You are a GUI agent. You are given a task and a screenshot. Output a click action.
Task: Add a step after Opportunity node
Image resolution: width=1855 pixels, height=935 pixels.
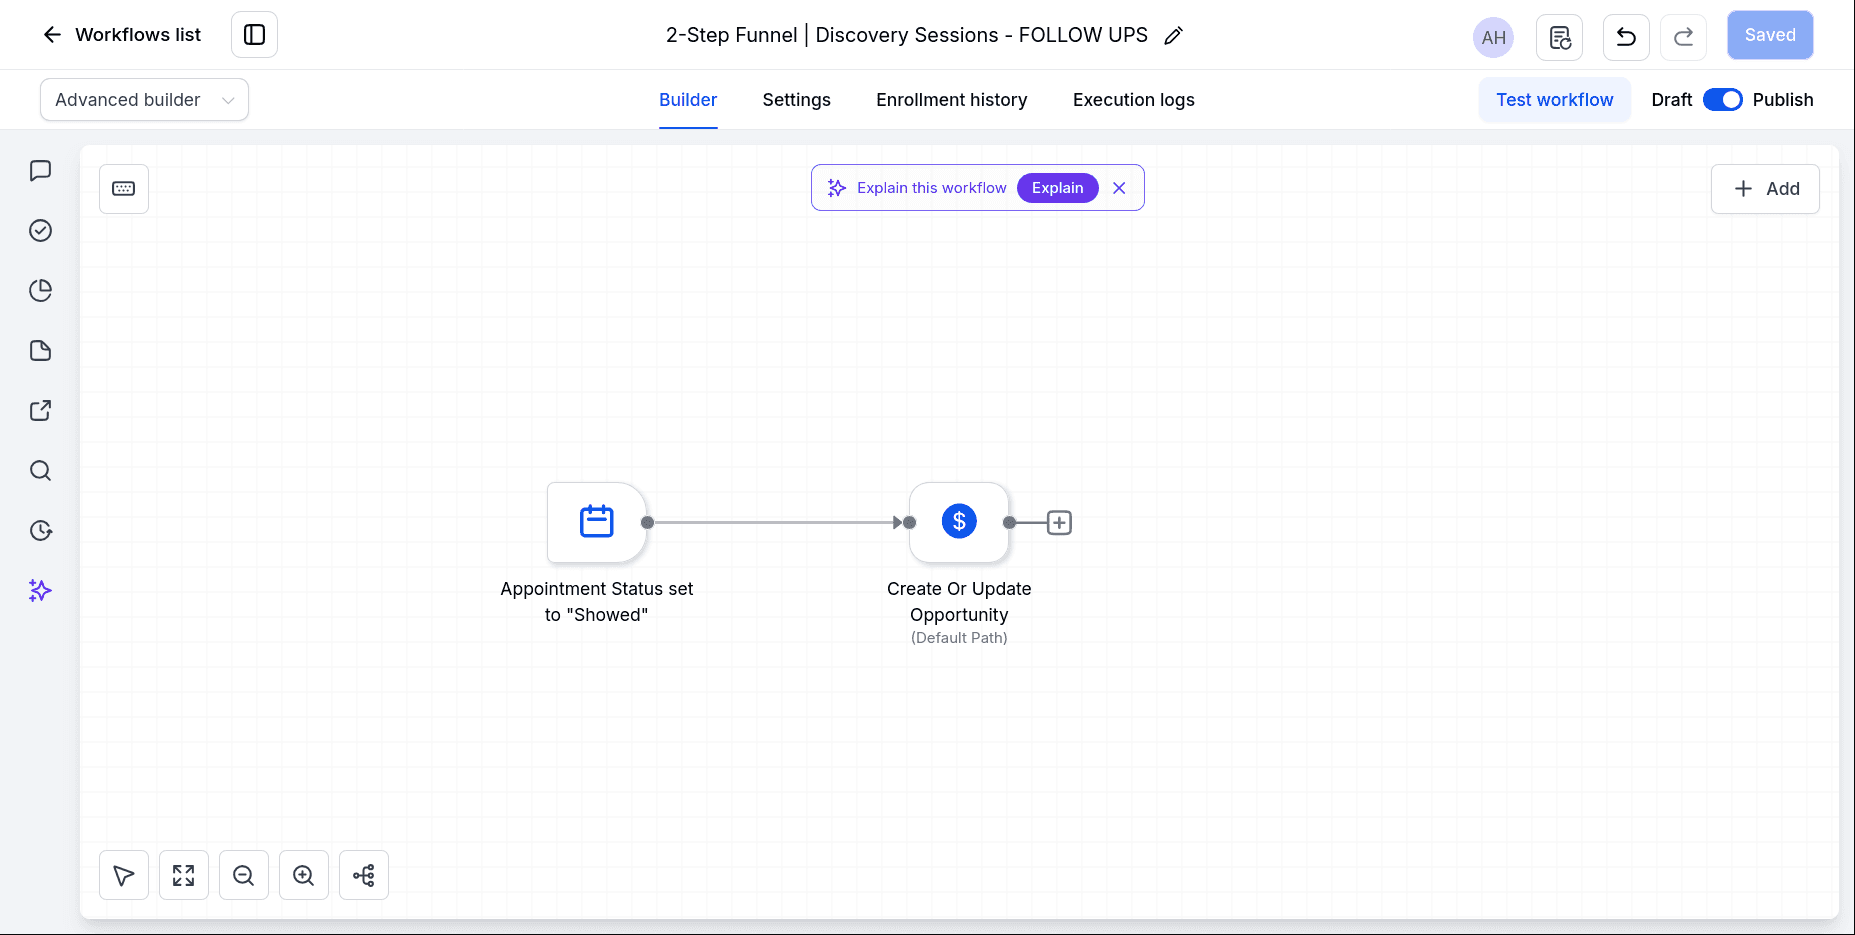(x=1059, y=522)
